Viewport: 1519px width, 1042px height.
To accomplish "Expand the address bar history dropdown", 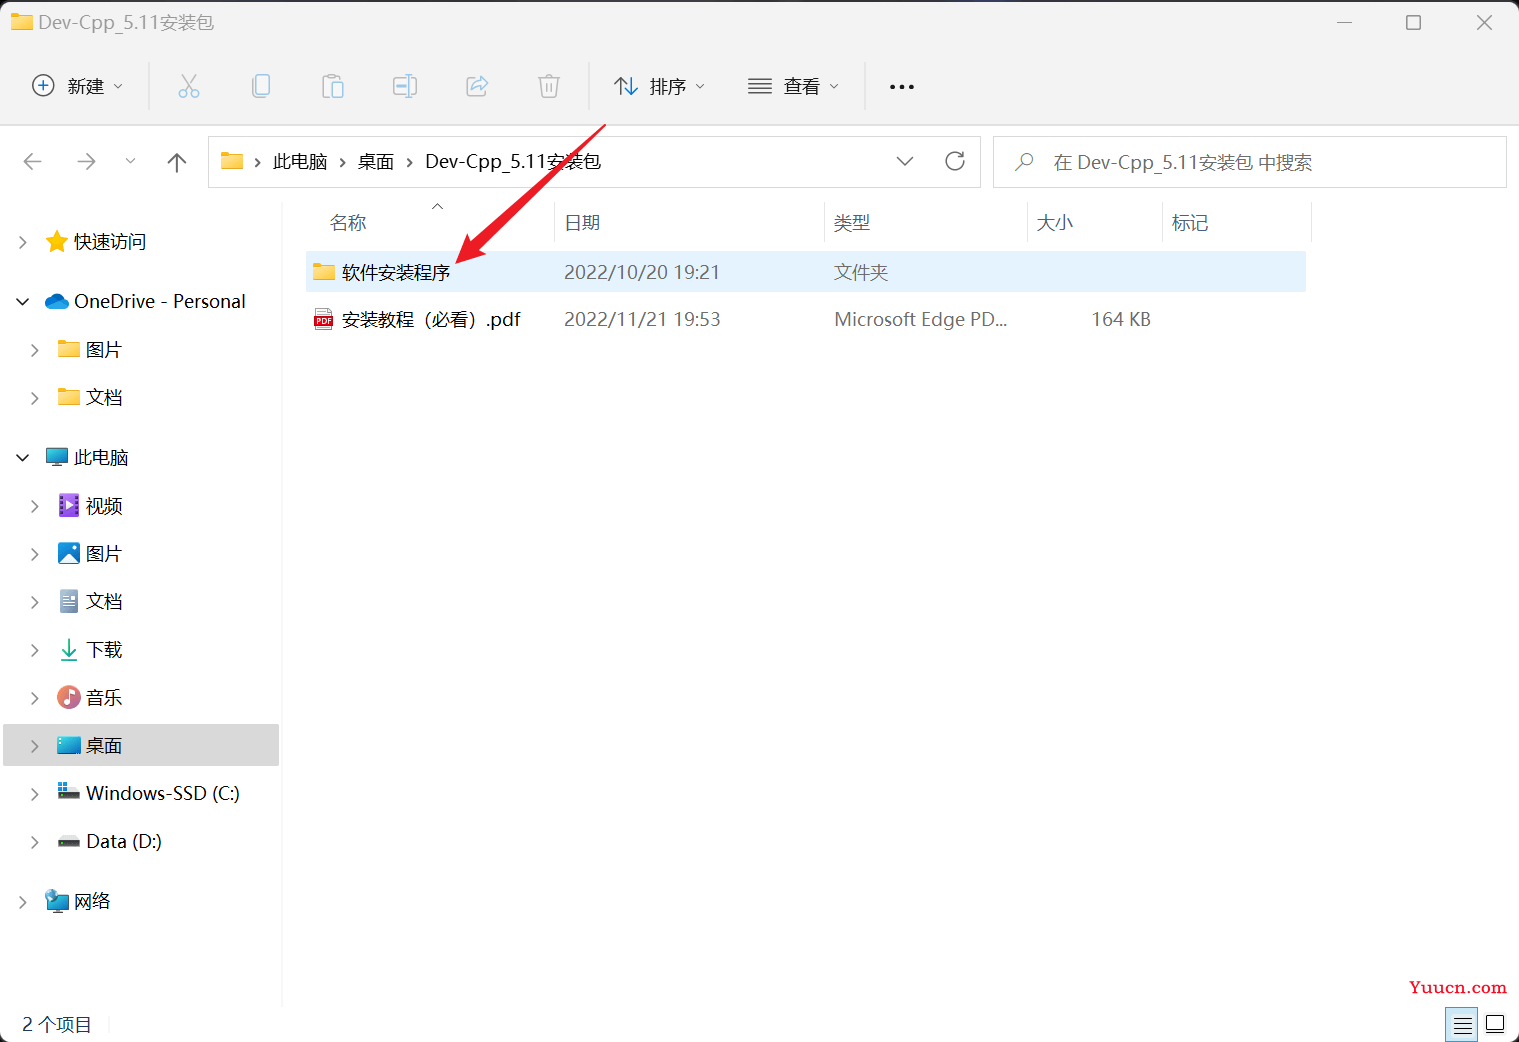I will pyautogui.click(x=905, y=161).
